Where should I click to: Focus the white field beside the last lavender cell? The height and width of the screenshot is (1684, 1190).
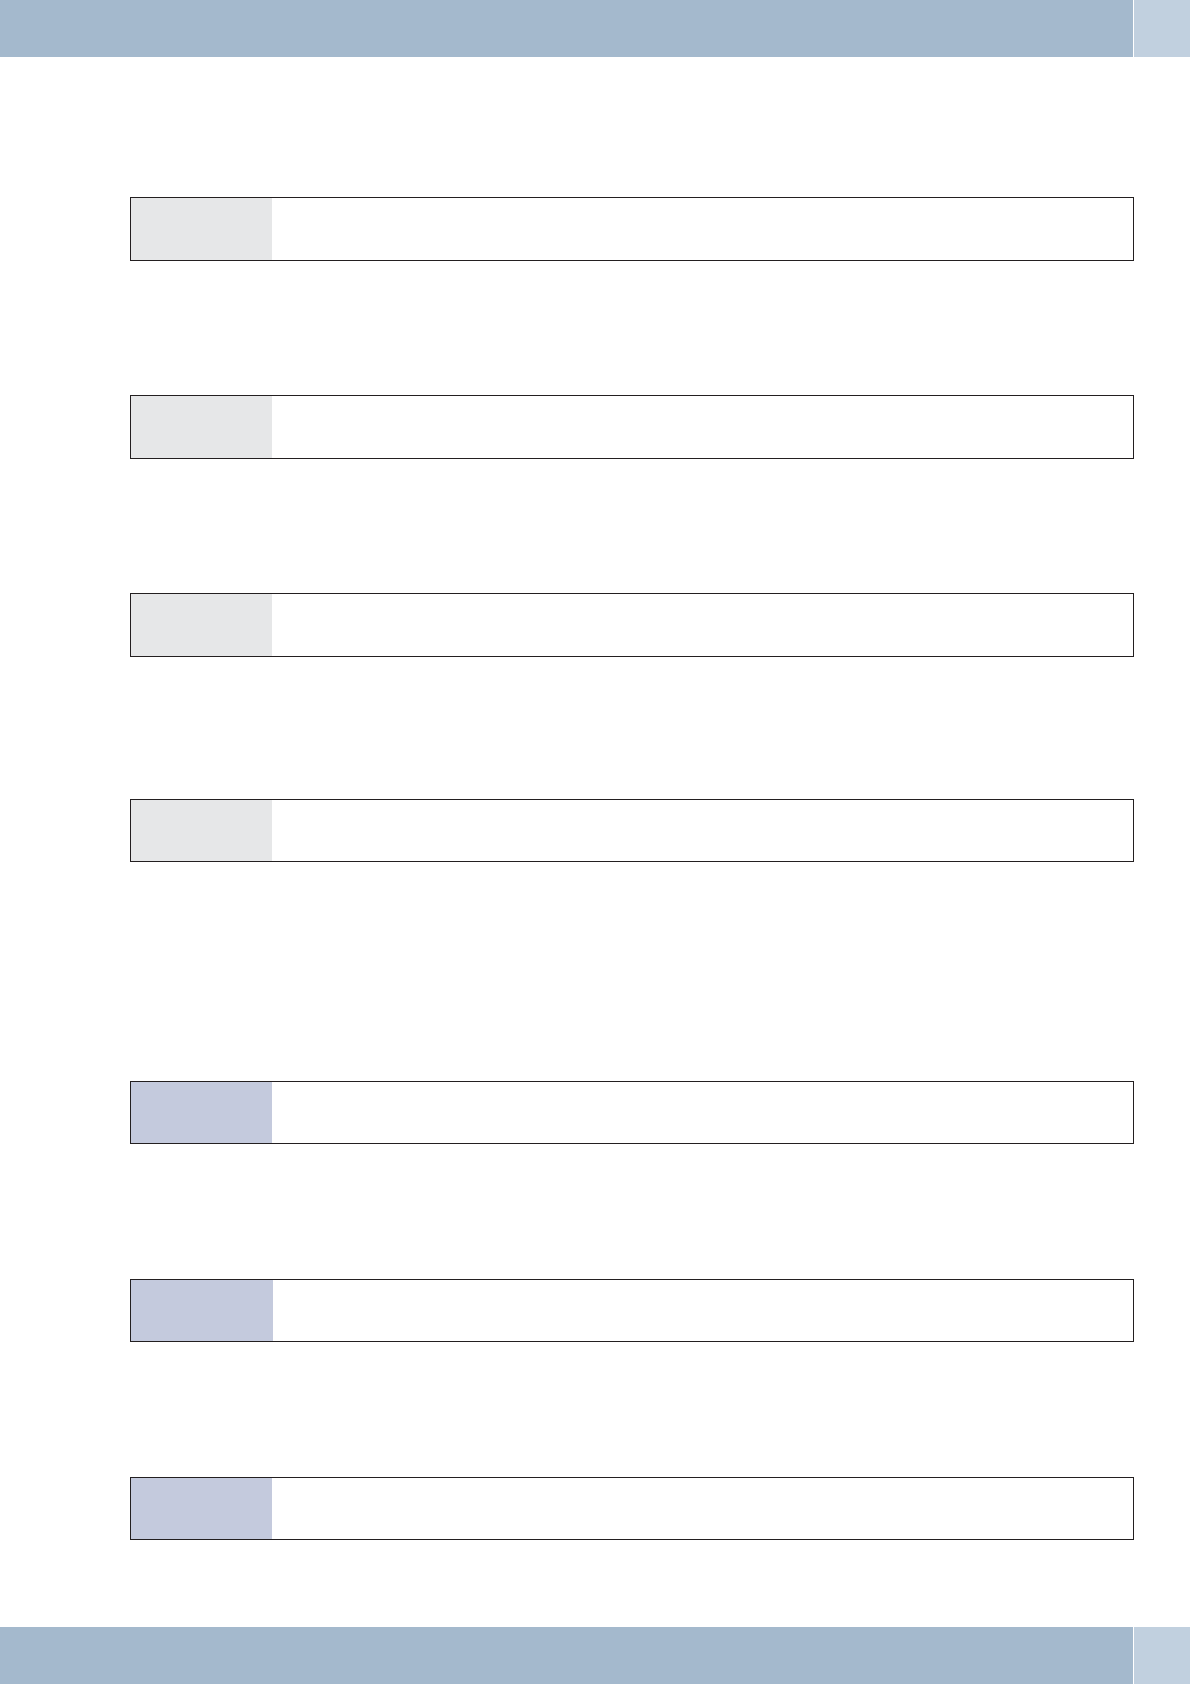(x=702, y=1508)
